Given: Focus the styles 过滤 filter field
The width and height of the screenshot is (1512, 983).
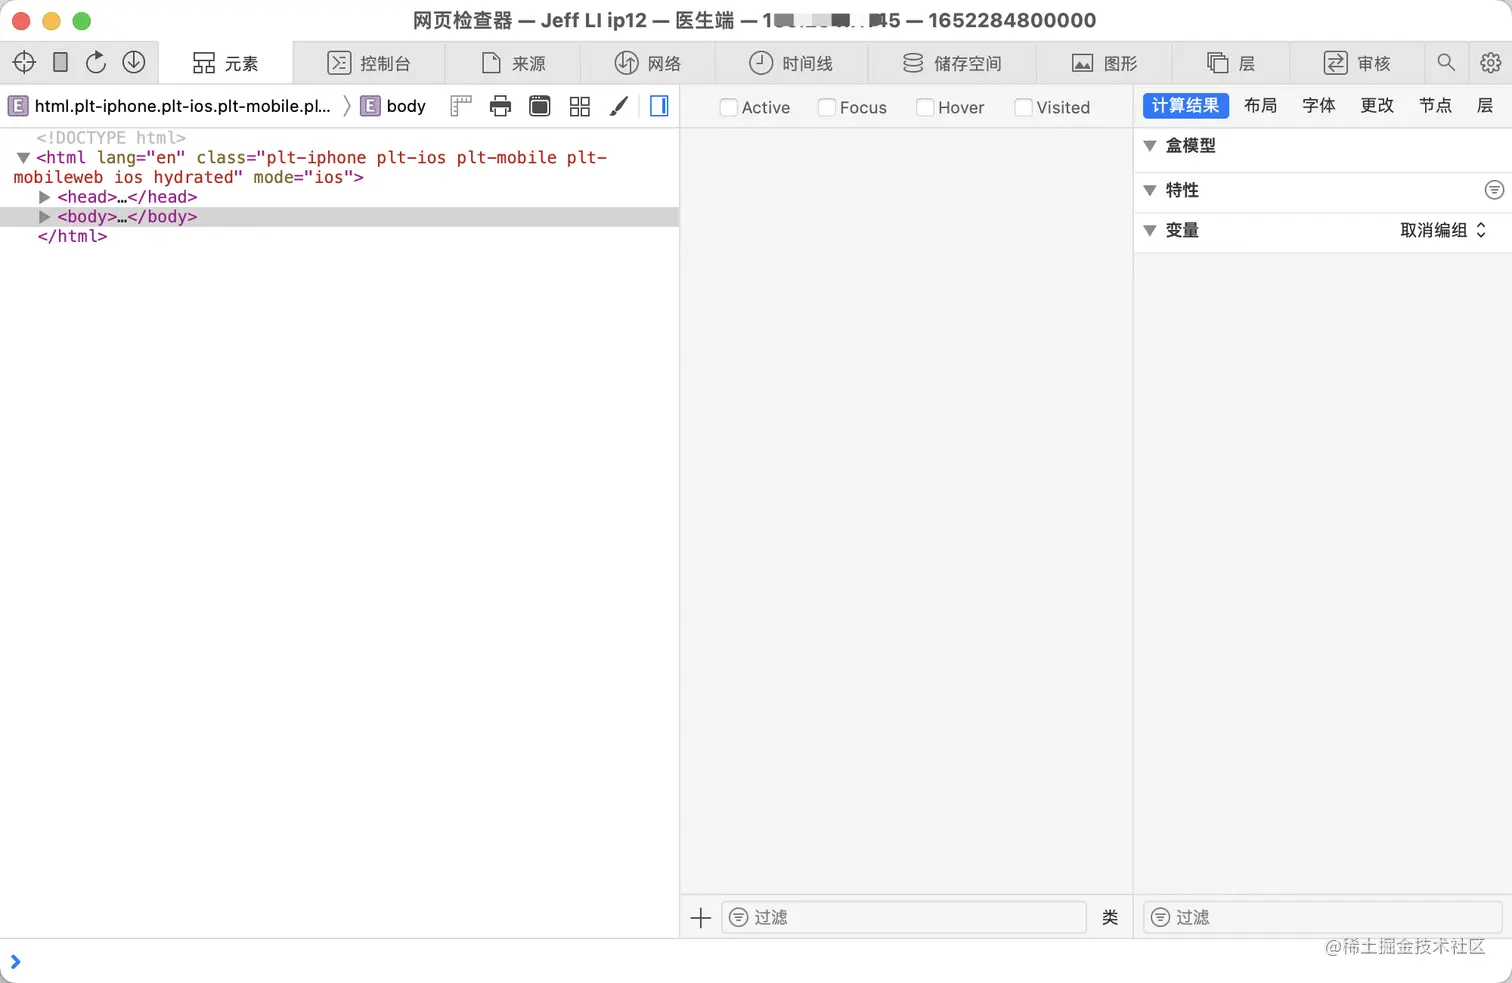Looking at the screenshot, I should (904, 918).
